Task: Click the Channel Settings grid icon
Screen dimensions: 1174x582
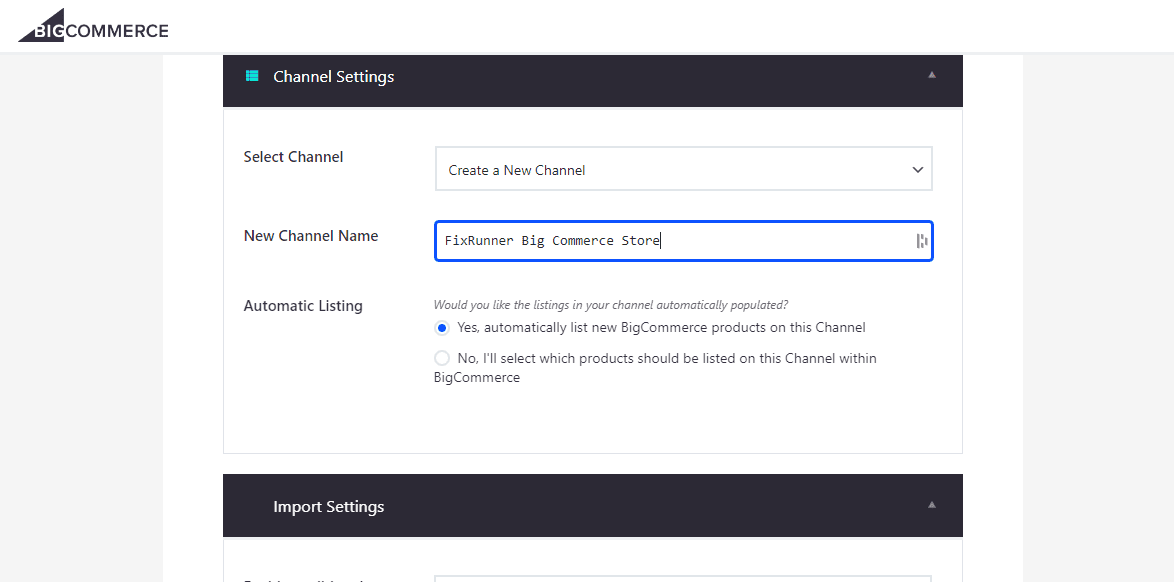Action: (x=252, y=76)
